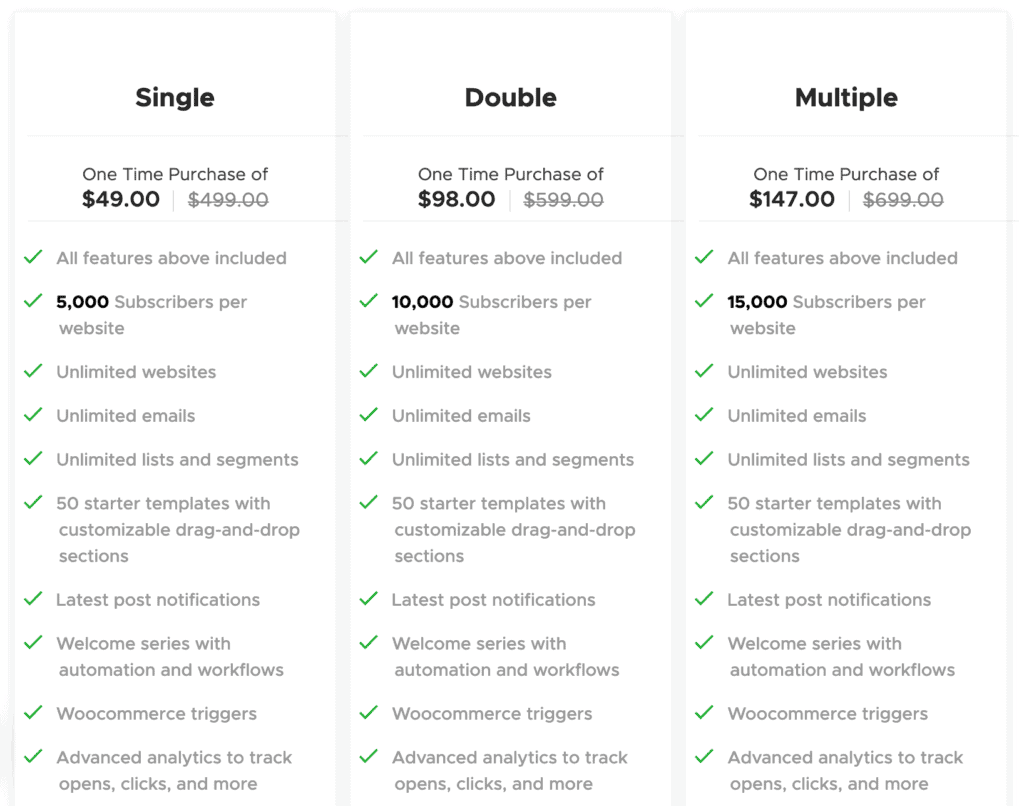Click the $147.00 price in Multiple plan
This screenshot has width=1024, height=806.
click(x=792, y=199)
